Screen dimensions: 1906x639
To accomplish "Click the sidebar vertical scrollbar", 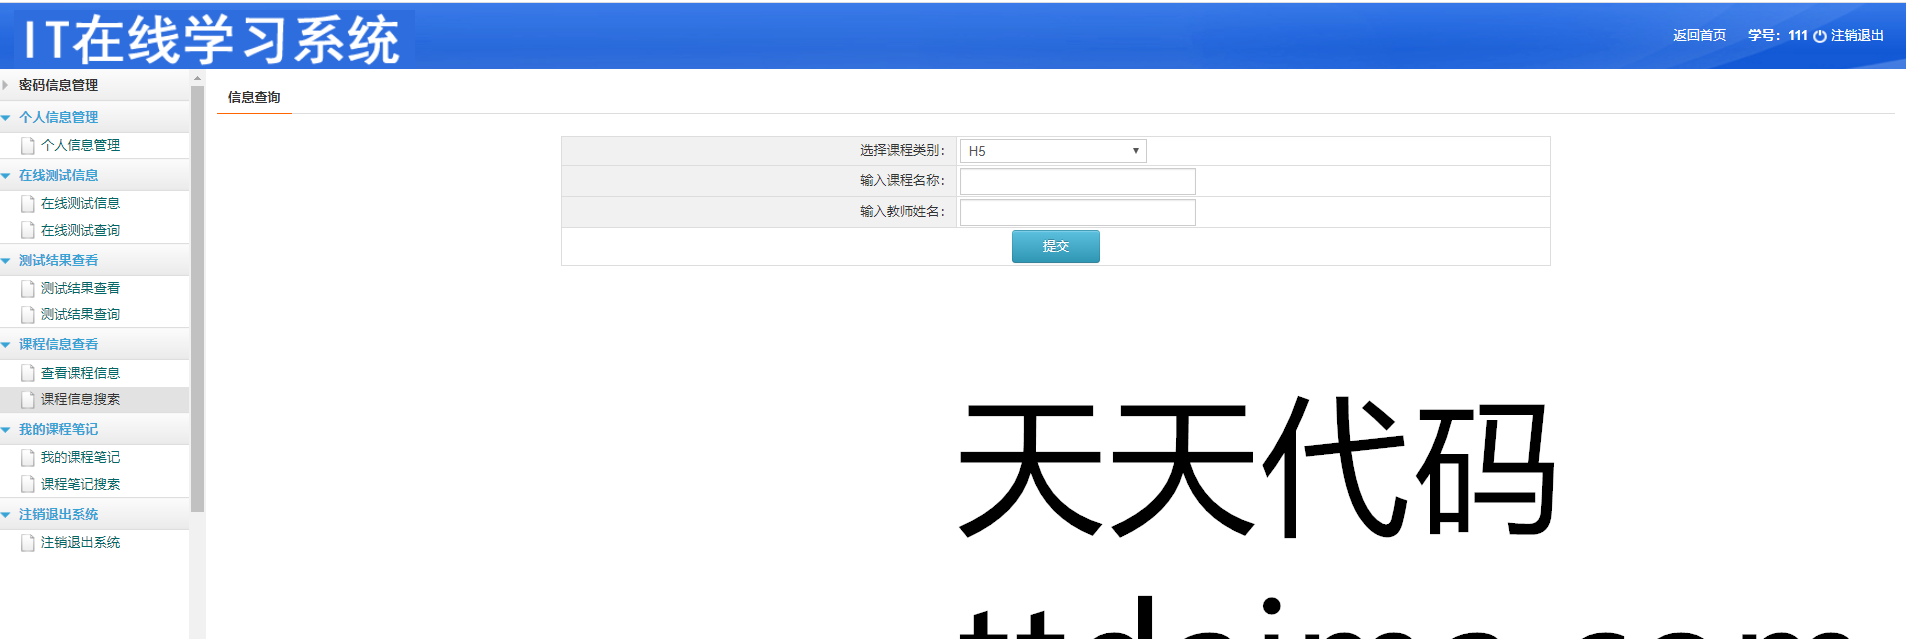I will tap(197, 300).
